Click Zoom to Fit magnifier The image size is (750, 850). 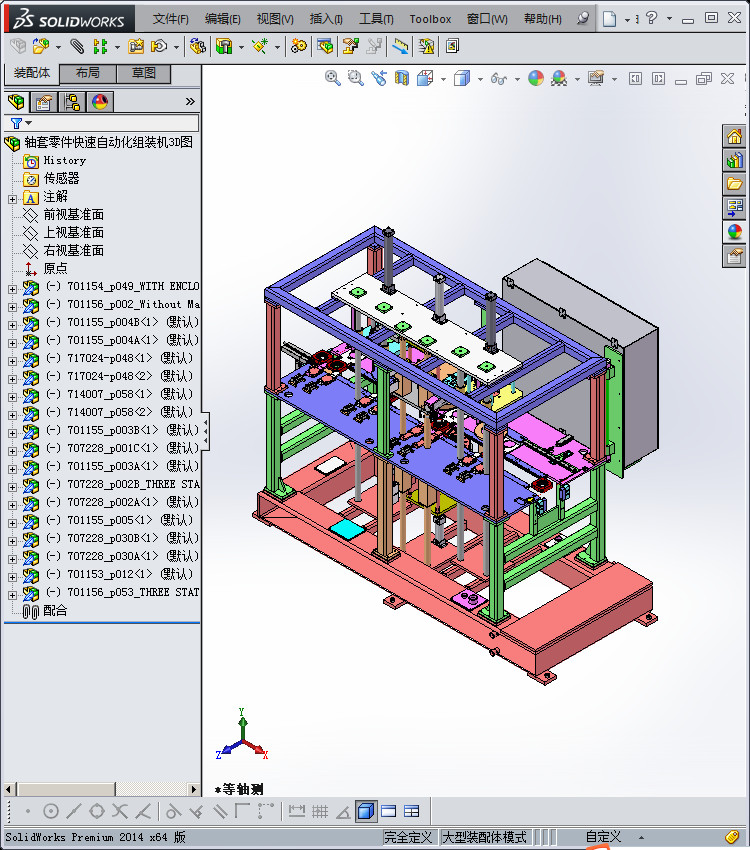(333, 79)
